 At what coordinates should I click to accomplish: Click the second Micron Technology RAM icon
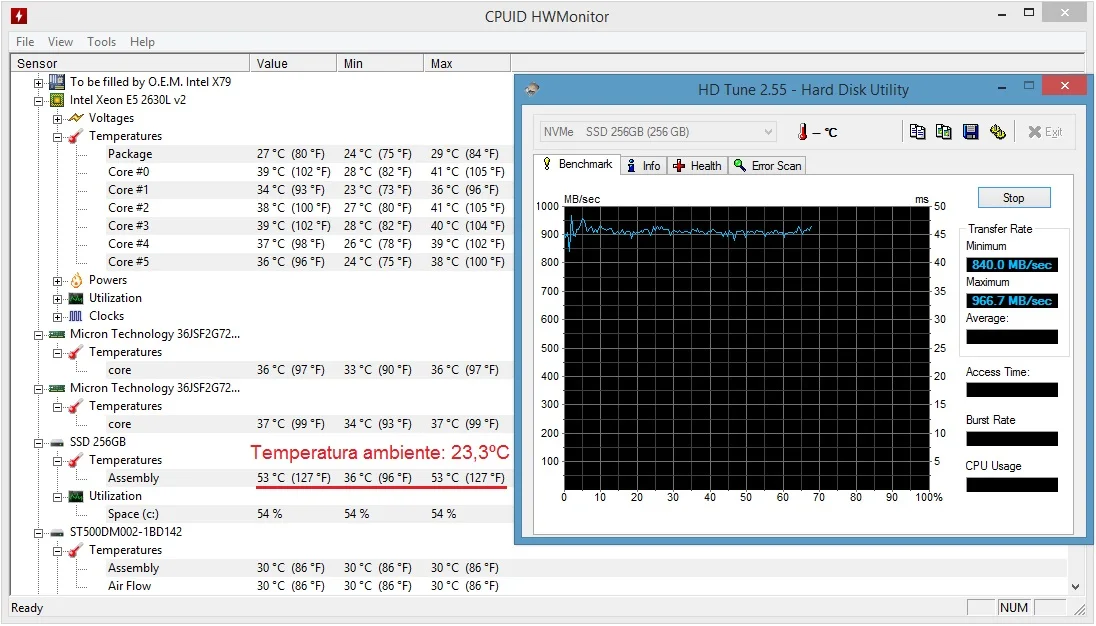click(57, 388)
